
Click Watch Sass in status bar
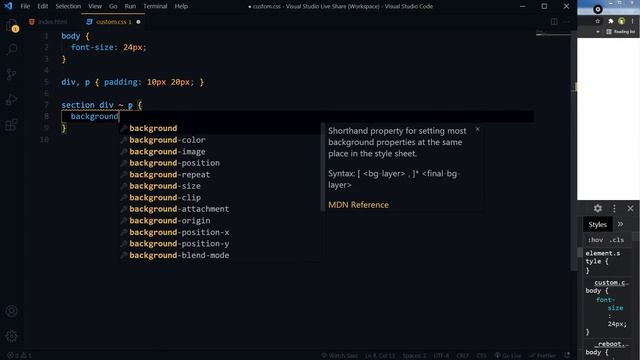point(339,356)
